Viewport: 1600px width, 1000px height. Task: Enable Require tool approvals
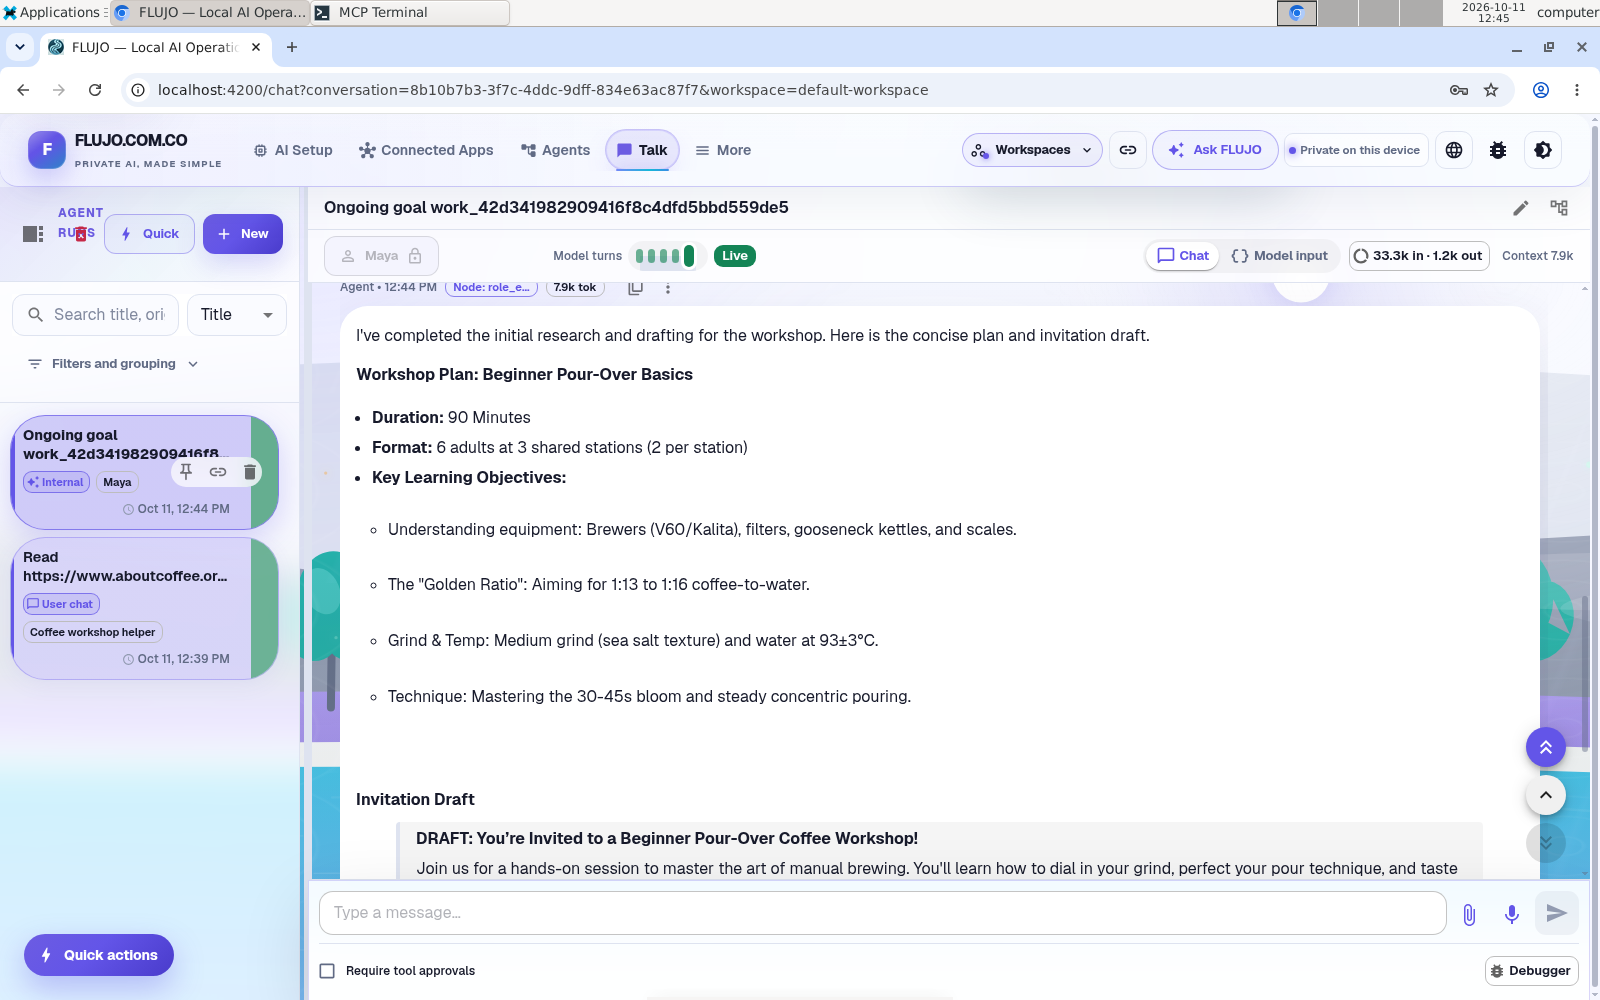[x=327, y=971]
